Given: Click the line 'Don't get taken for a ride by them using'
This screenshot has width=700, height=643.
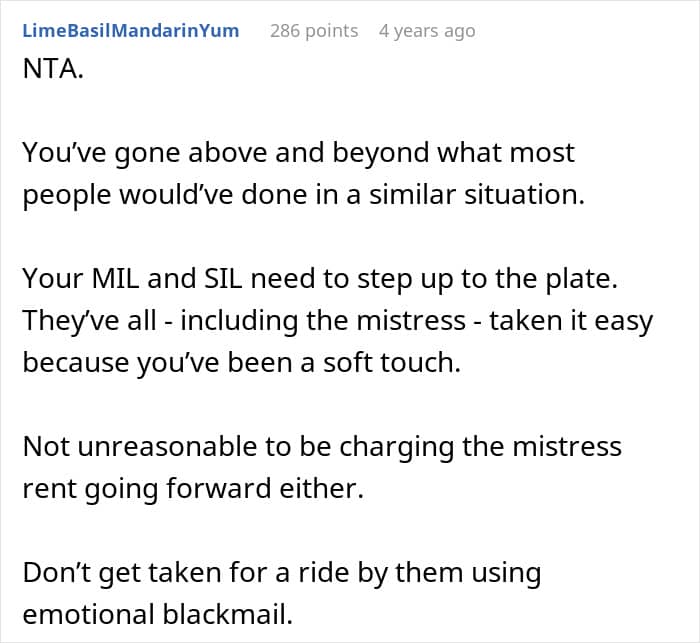Looking at the screenshot, I should pos(282,573).
